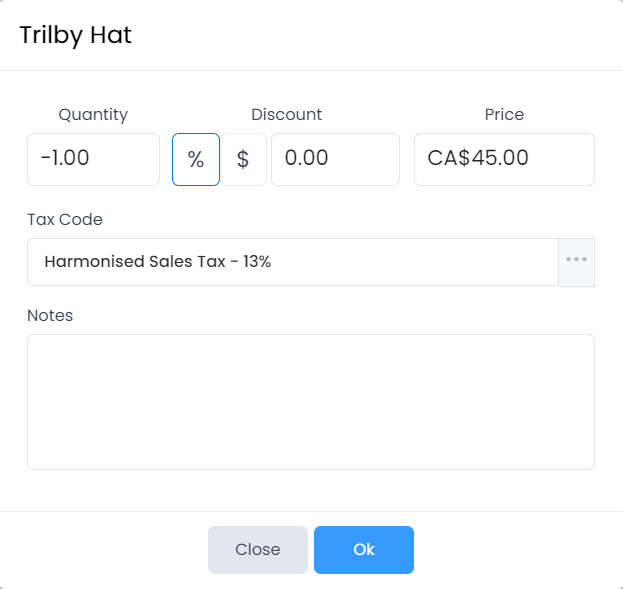This screenshot has width=623, height=589.
Task: Click the Quantity label
Action: 93,114
